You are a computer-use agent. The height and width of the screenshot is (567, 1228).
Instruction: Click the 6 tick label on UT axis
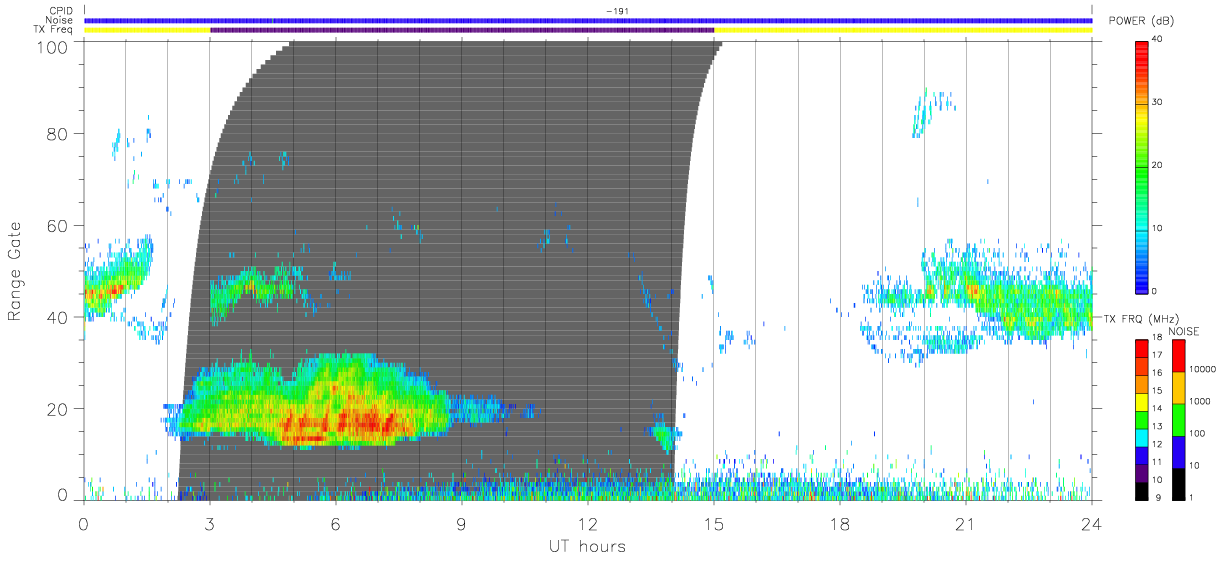tap(335, 523)
